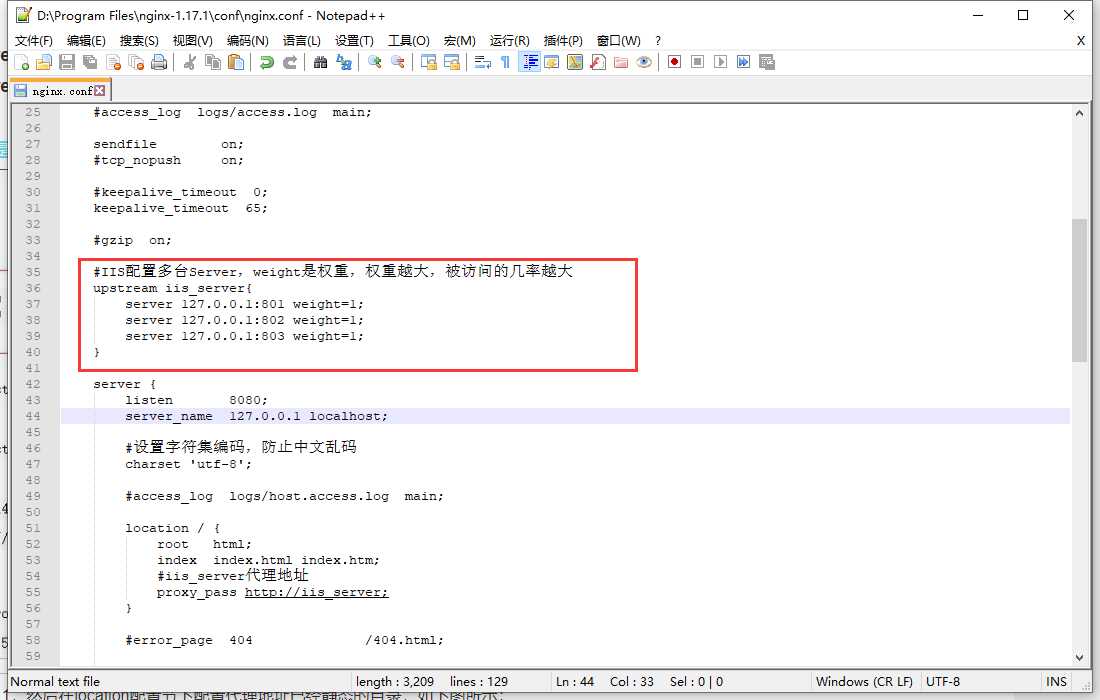Open the 工具(O) menu
Image resolution: width=1100 pixels, height=700 pixels.
coord(409,41)
